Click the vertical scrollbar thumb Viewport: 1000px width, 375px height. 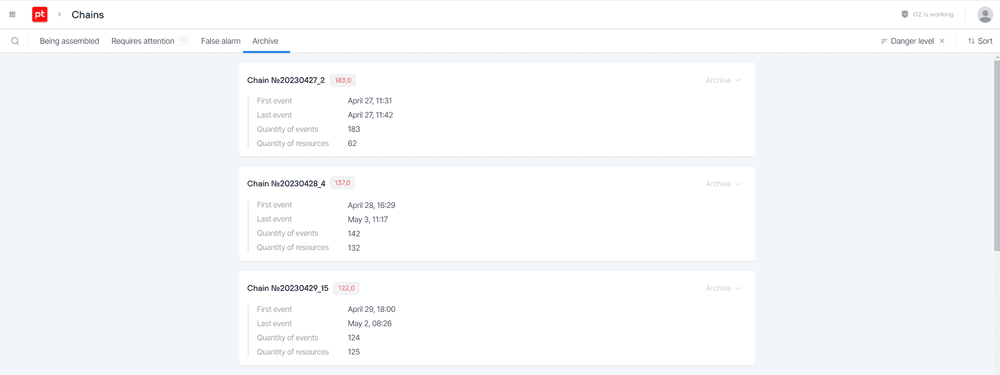(996, 156)
